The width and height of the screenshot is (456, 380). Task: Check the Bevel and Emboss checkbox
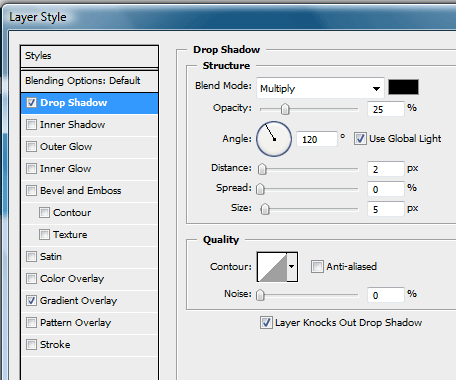31,191
